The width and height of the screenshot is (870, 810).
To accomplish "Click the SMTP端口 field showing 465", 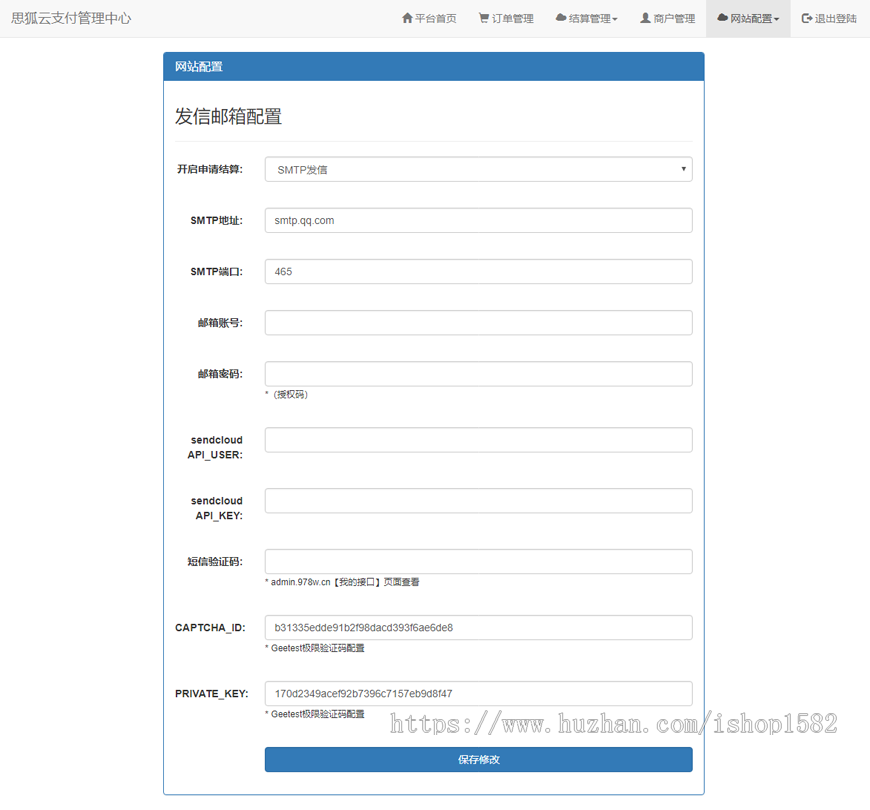I will pos(477,271).
